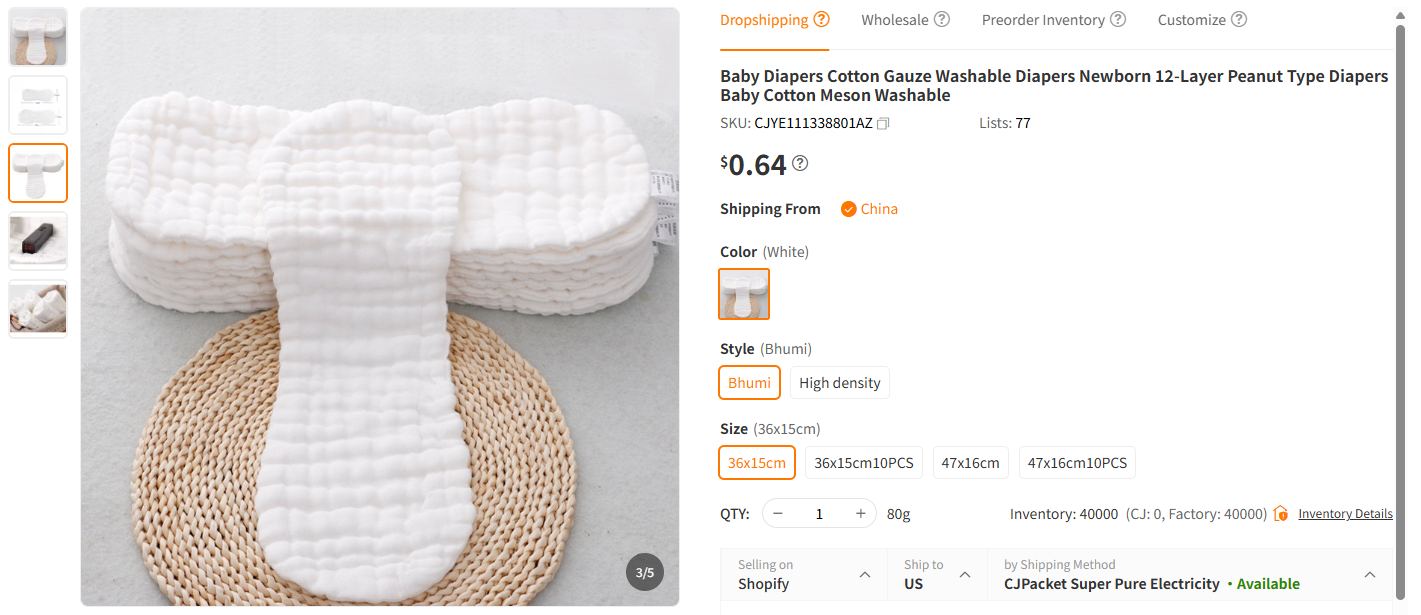Open the last product thumbnail

37,308
